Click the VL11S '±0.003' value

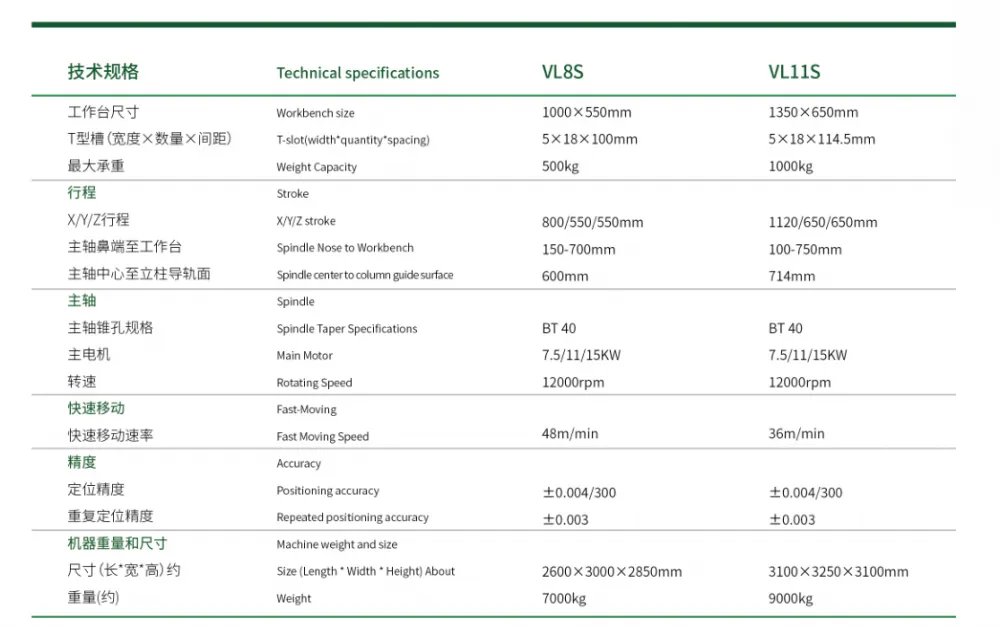[x=791, y=520]
